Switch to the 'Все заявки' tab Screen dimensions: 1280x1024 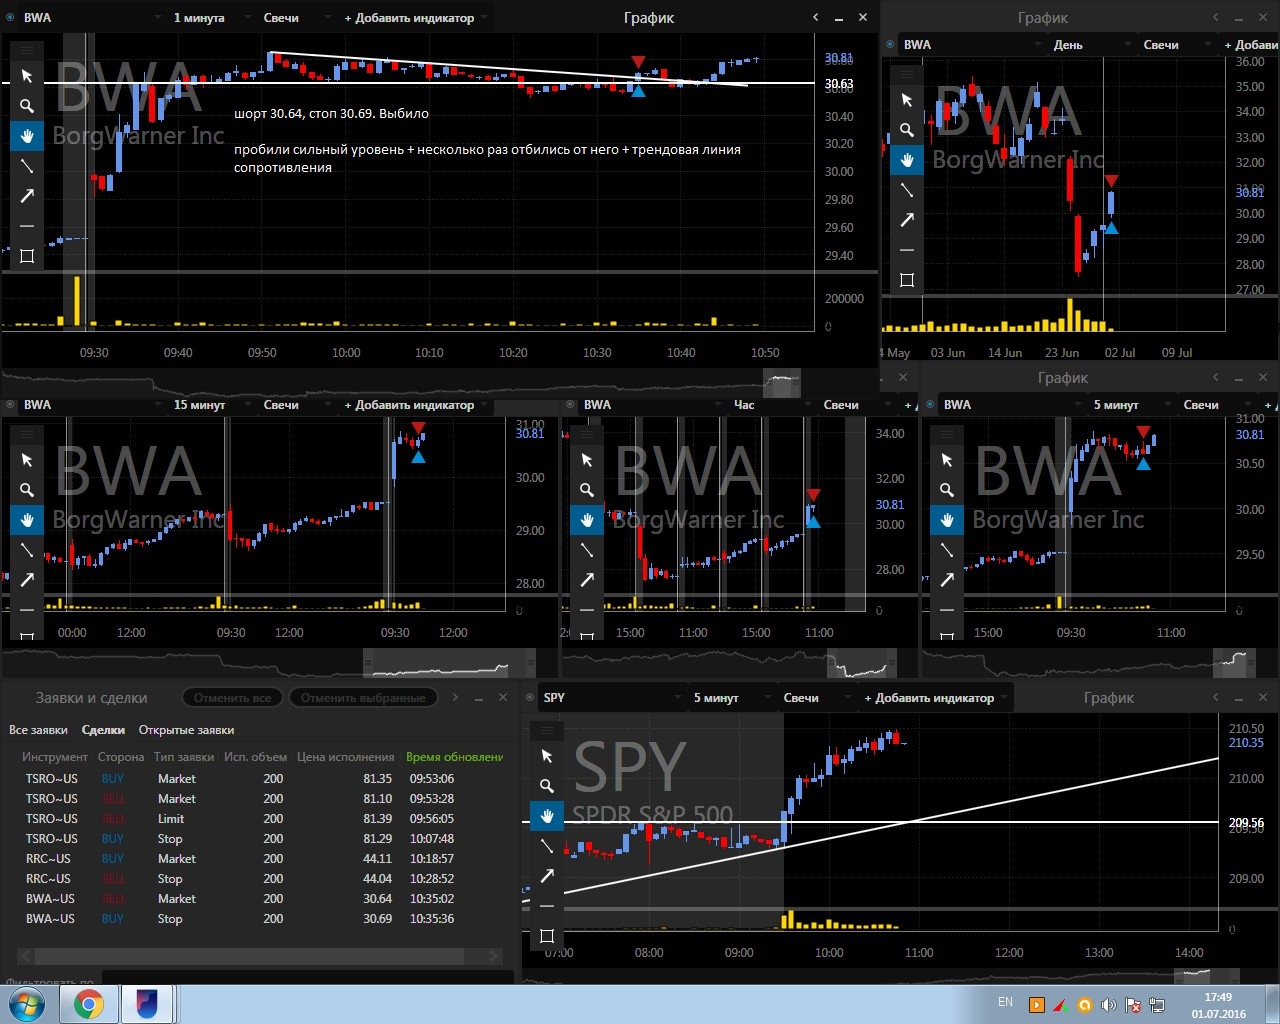[38, 730]
